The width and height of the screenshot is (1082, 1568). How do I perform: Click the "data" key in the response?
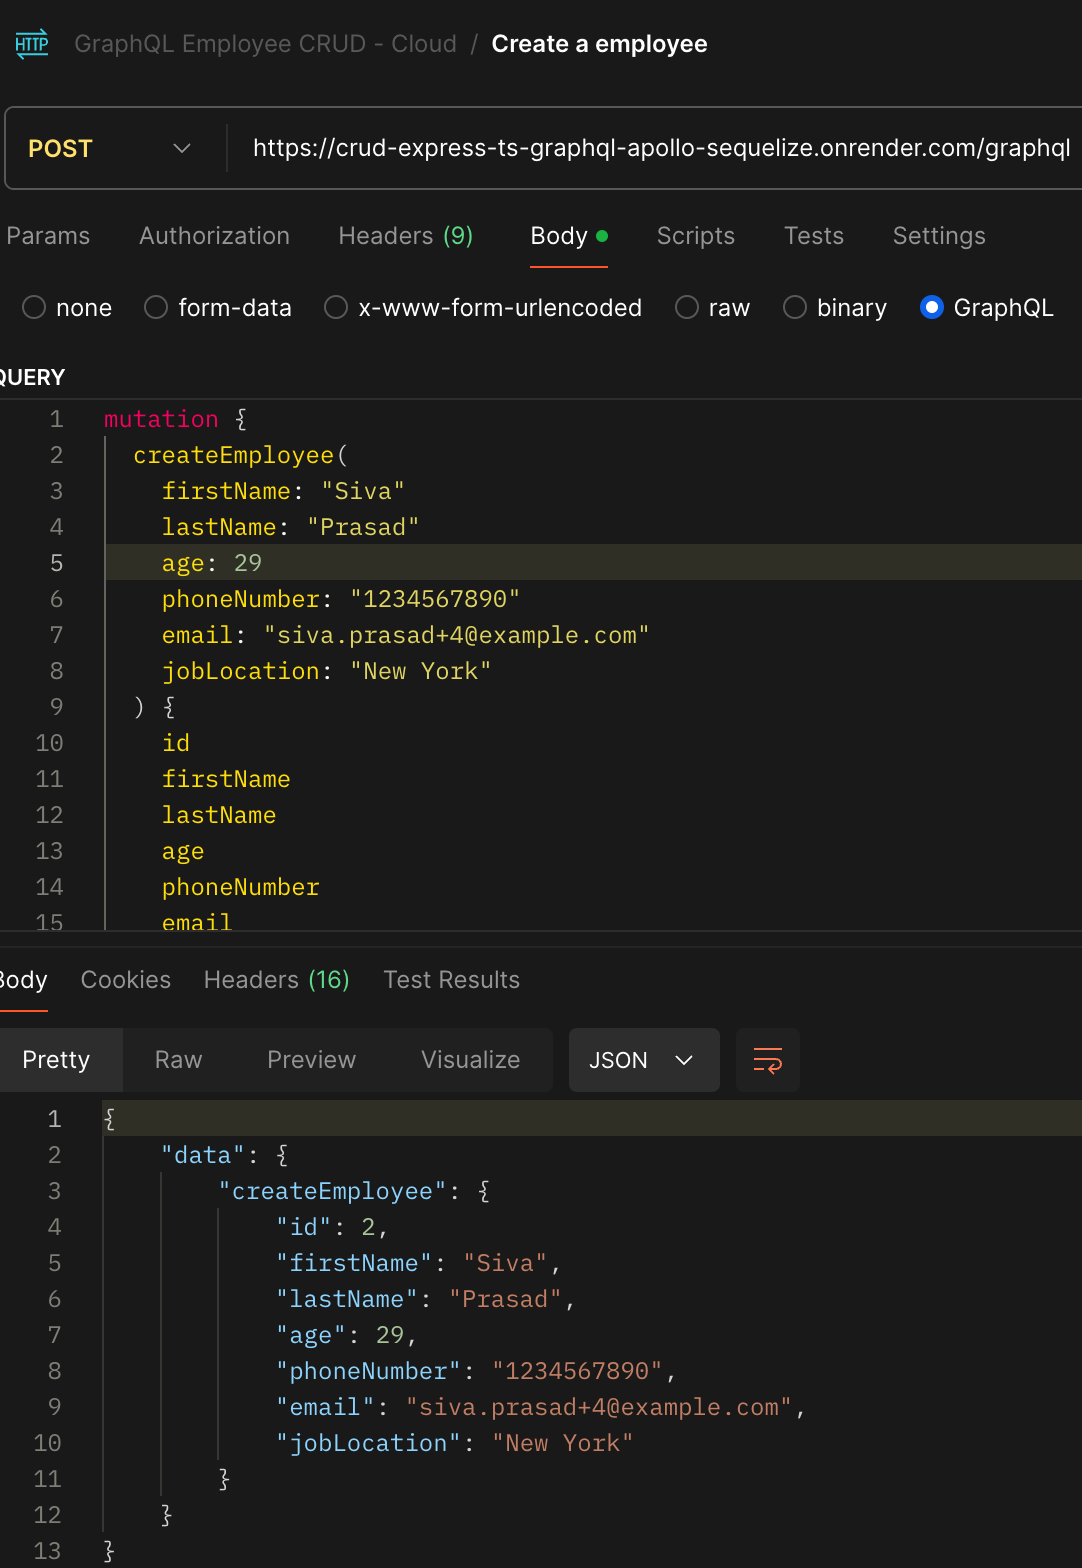(x=203, y=1155)
